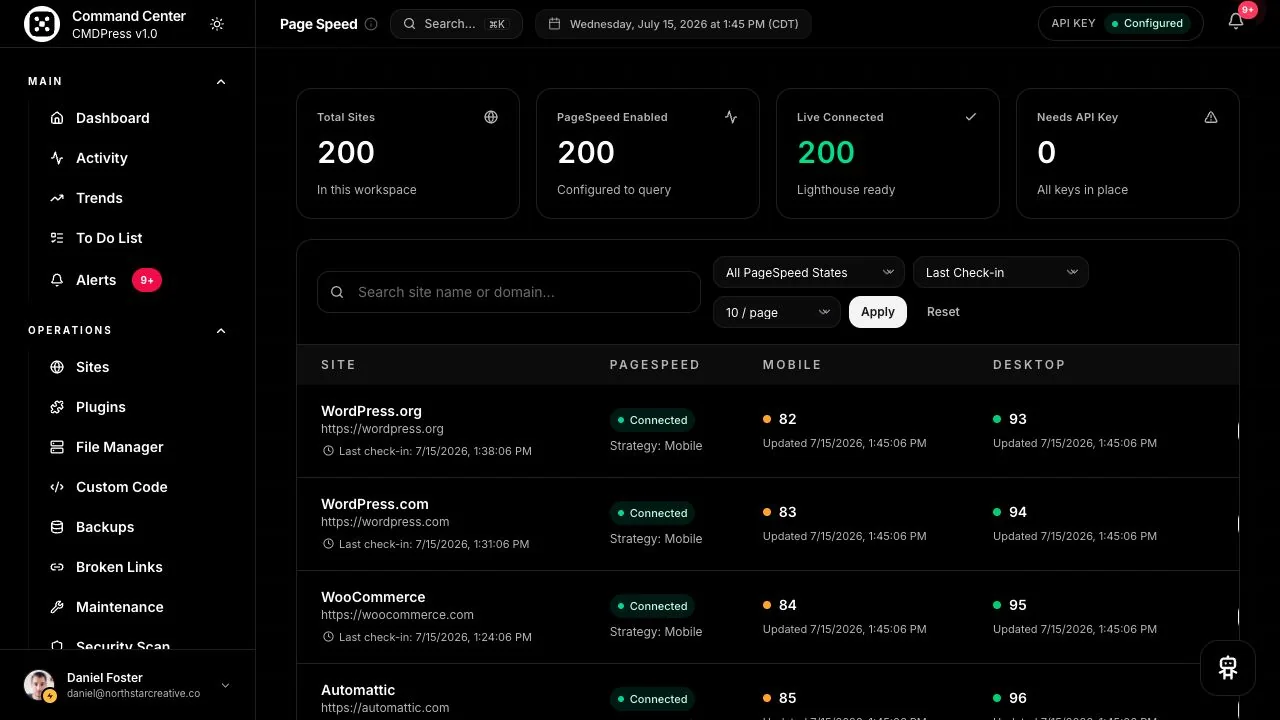
Task: Click Connected badge in WooCommerce row
Action: (x=652, y=606)
